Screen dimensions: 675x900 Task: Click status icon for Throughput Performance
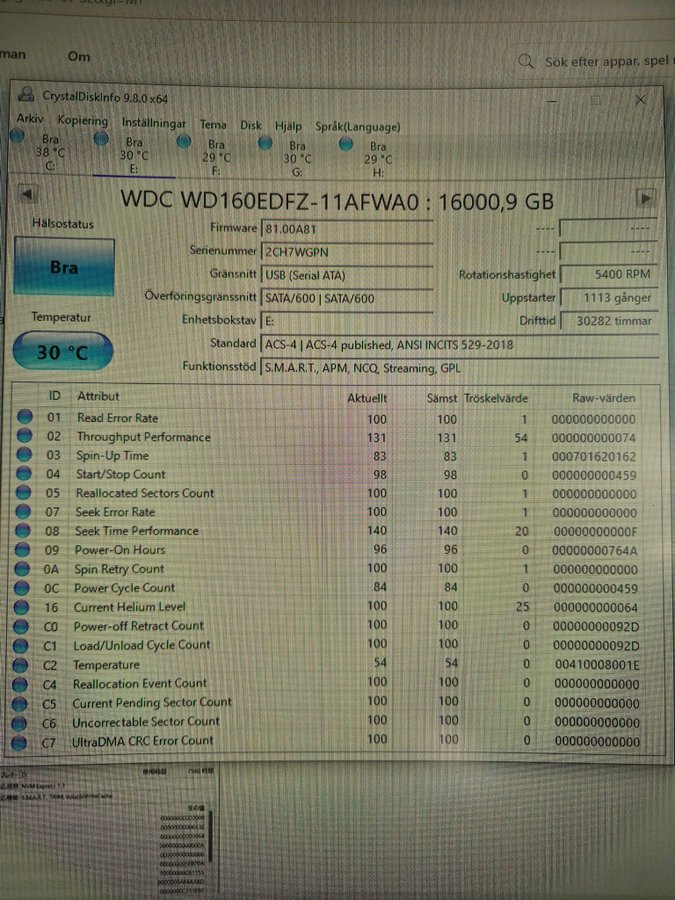click(24, 436)
